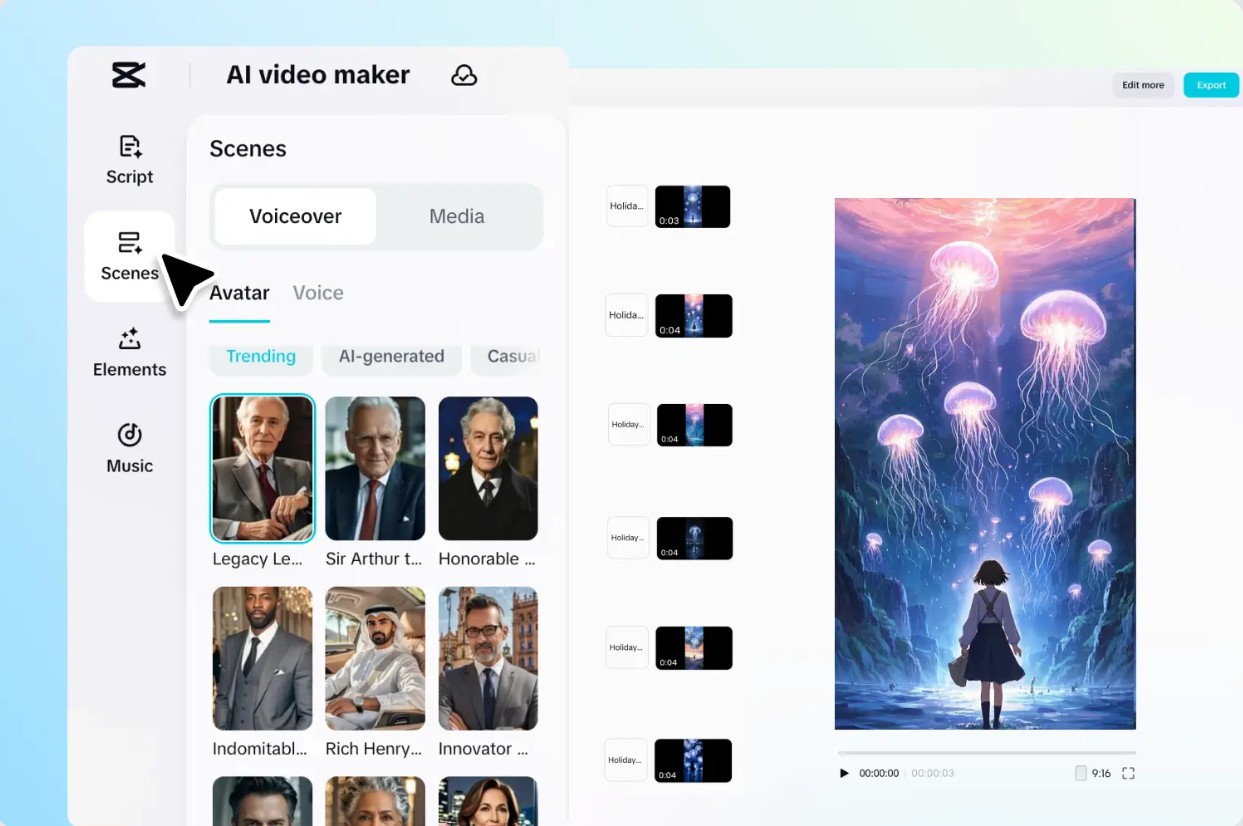
Task: Switch to the Voiceover toggle option
Action: pos(295,216)
